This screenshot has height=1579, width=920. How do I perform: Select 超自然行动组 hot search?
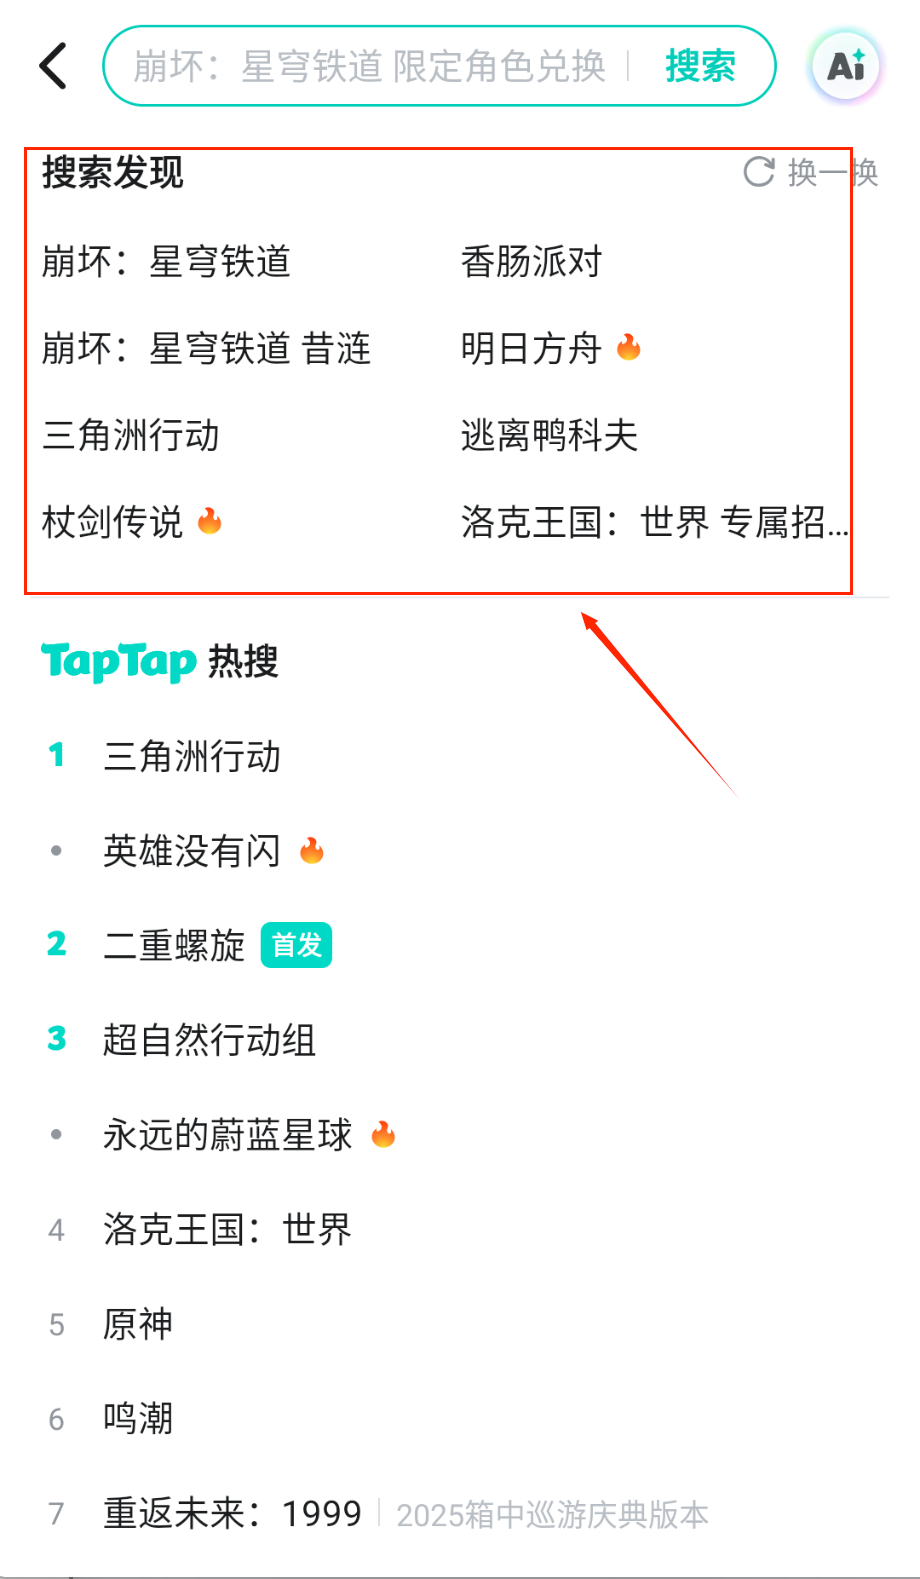(209, 1040)
